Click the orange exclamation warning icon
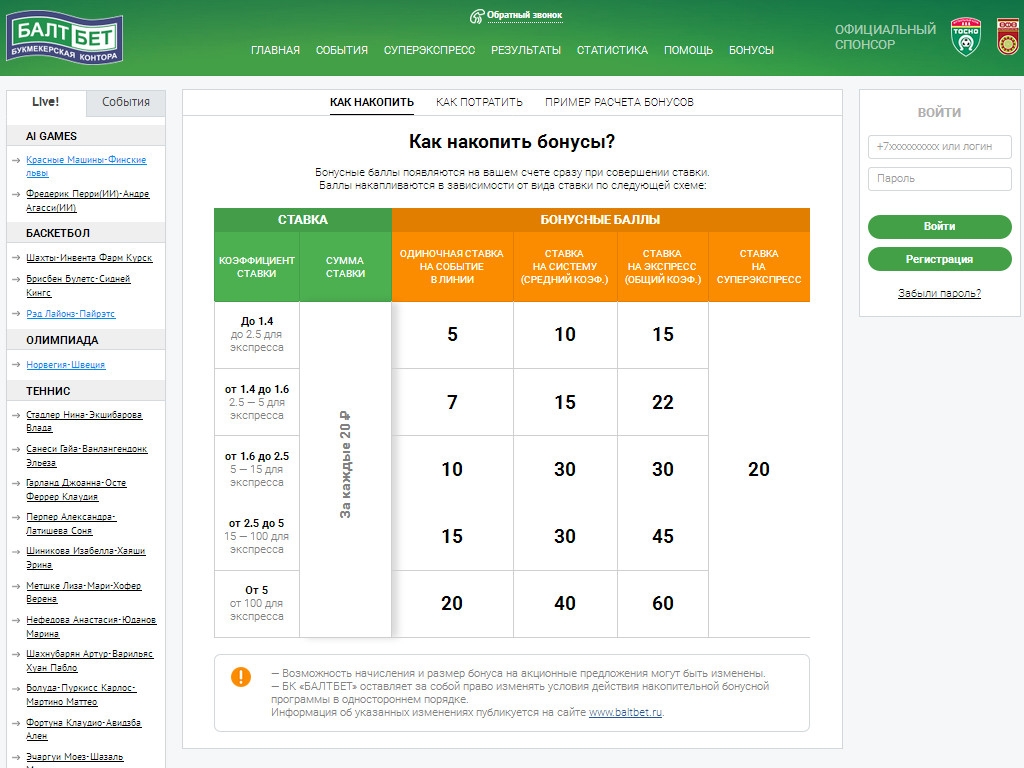1024x768 pixels. coord(241,677)
